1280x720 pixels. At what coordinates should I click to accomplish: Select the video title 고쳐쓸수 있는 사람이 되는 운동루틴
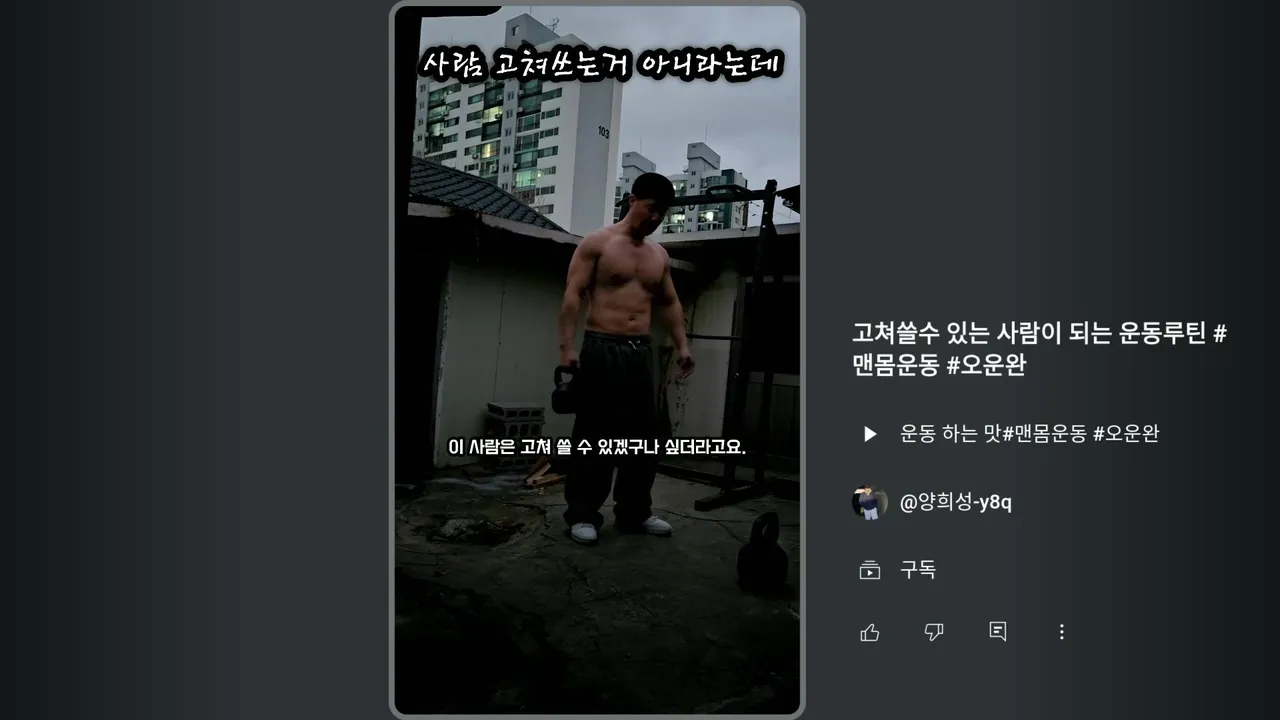pos(1030,333)
